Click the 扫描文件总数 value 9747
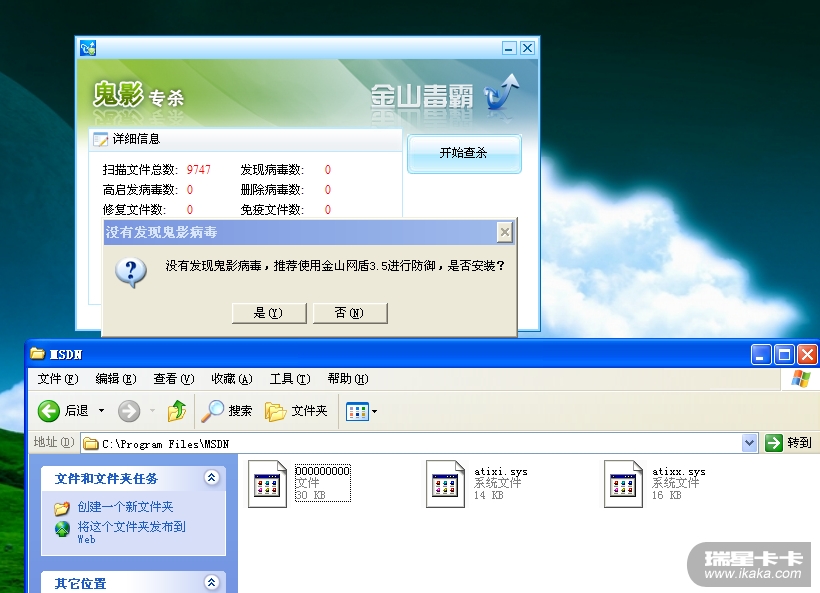The height and width of the screenshot is (593, 820). coord(199,169)
